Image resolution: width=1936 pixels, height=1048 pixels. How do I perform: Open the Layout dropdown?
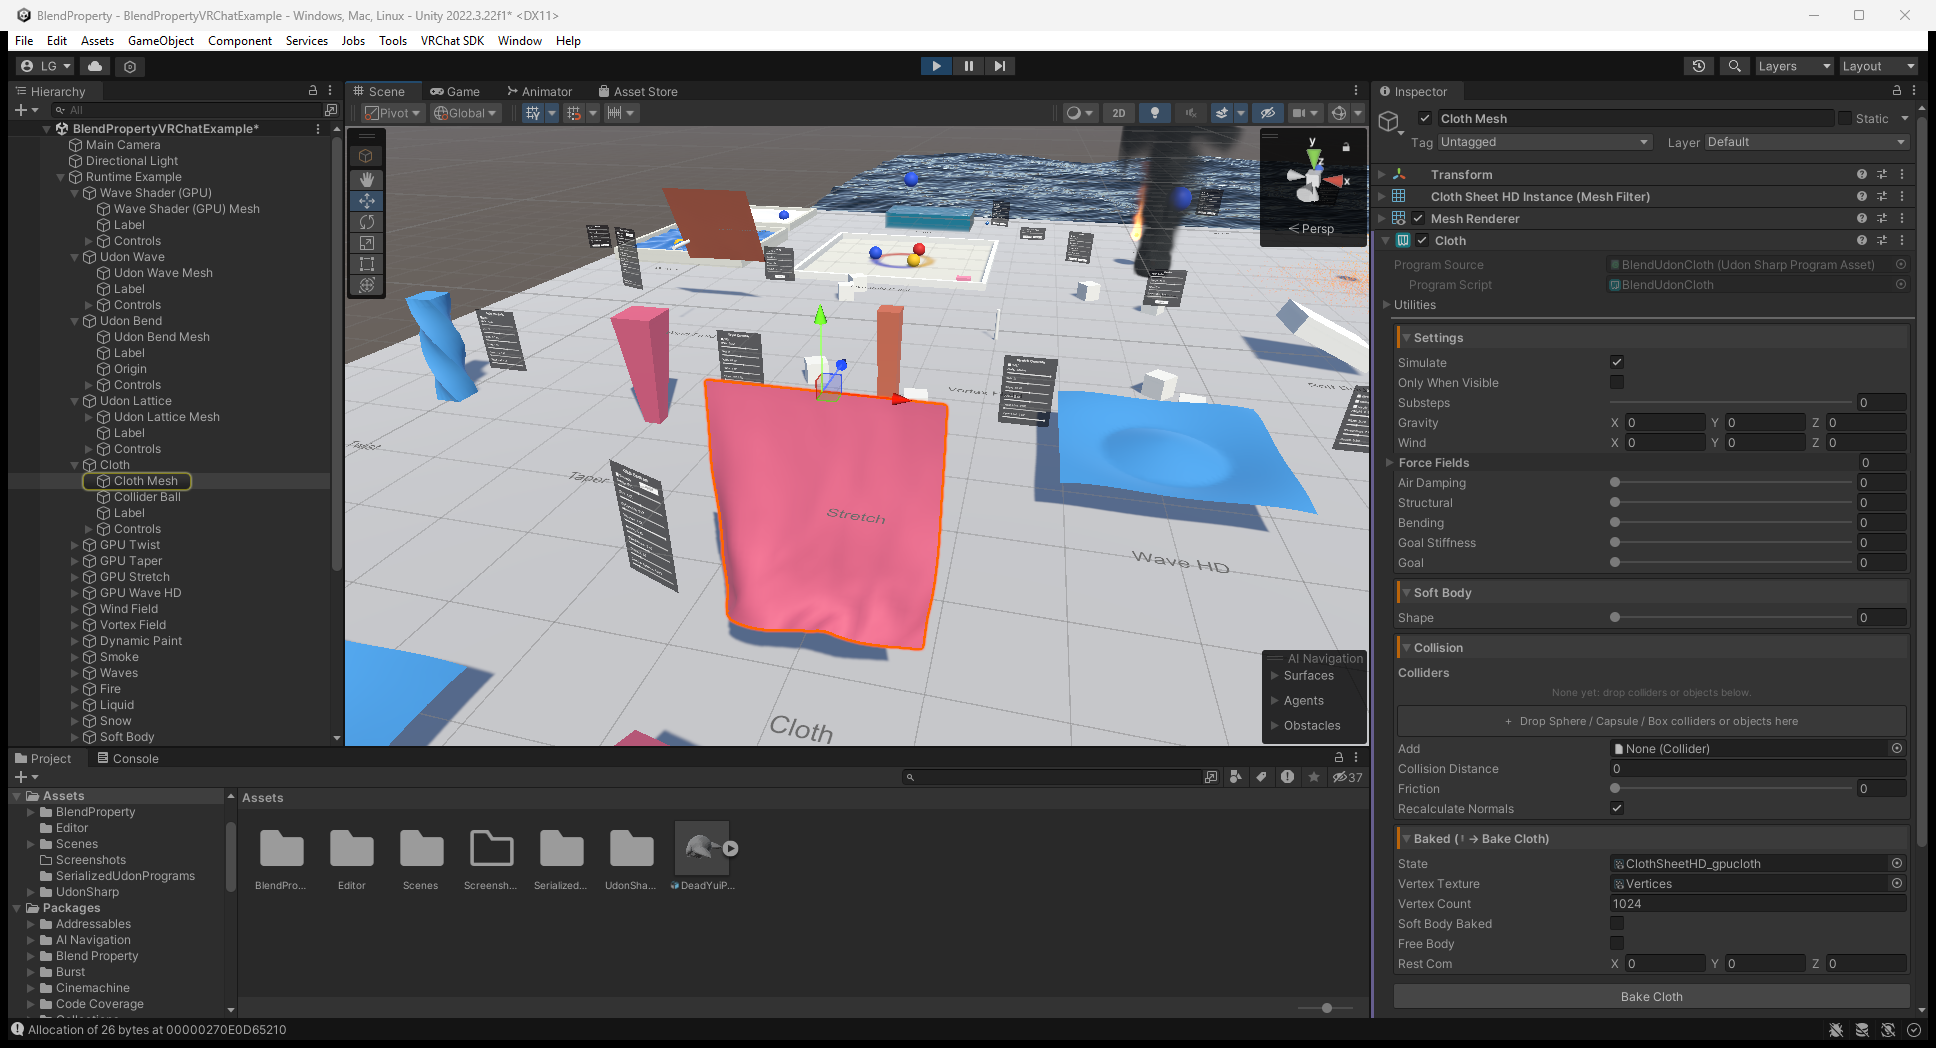pyautogui.click(x=1878, y=66)
